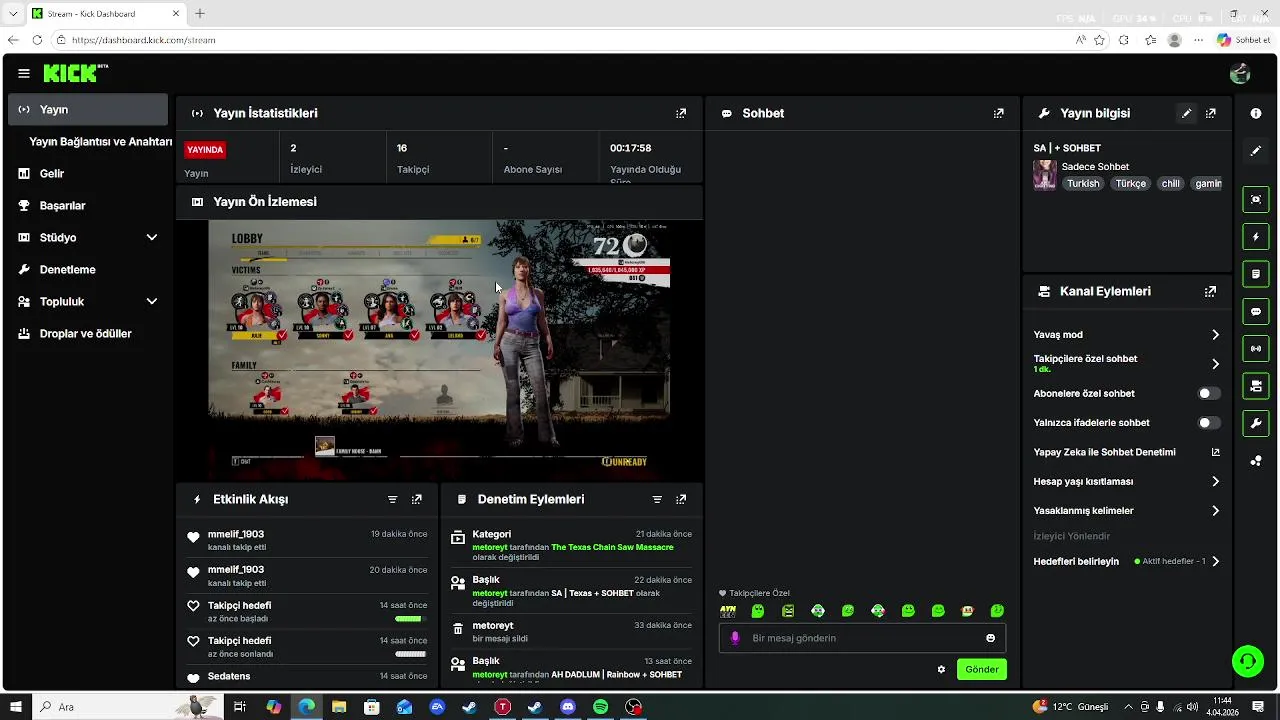Pop out the Kanal Eylemleri panel
This screenshot has height=720, width=1280.
[1210, 292]
